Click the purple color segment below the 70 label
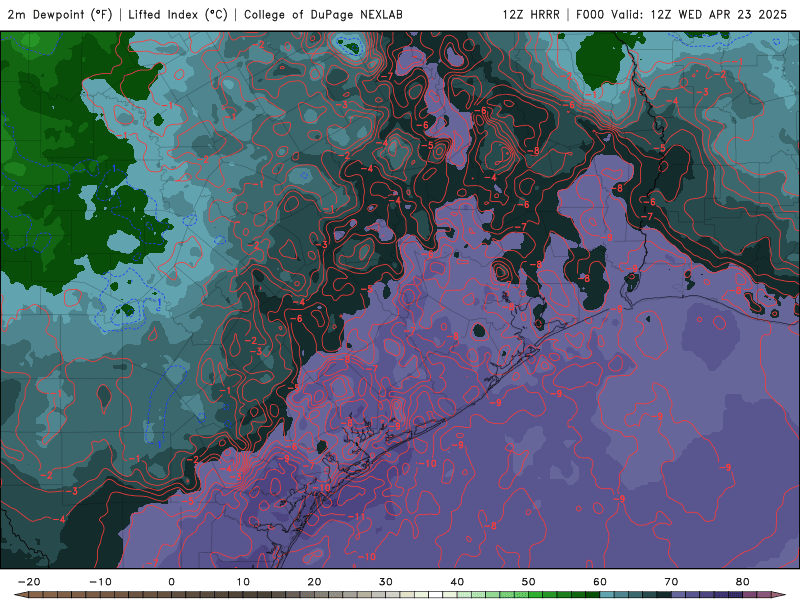This screenshot has height=600, width=800. tap(679, 595)
